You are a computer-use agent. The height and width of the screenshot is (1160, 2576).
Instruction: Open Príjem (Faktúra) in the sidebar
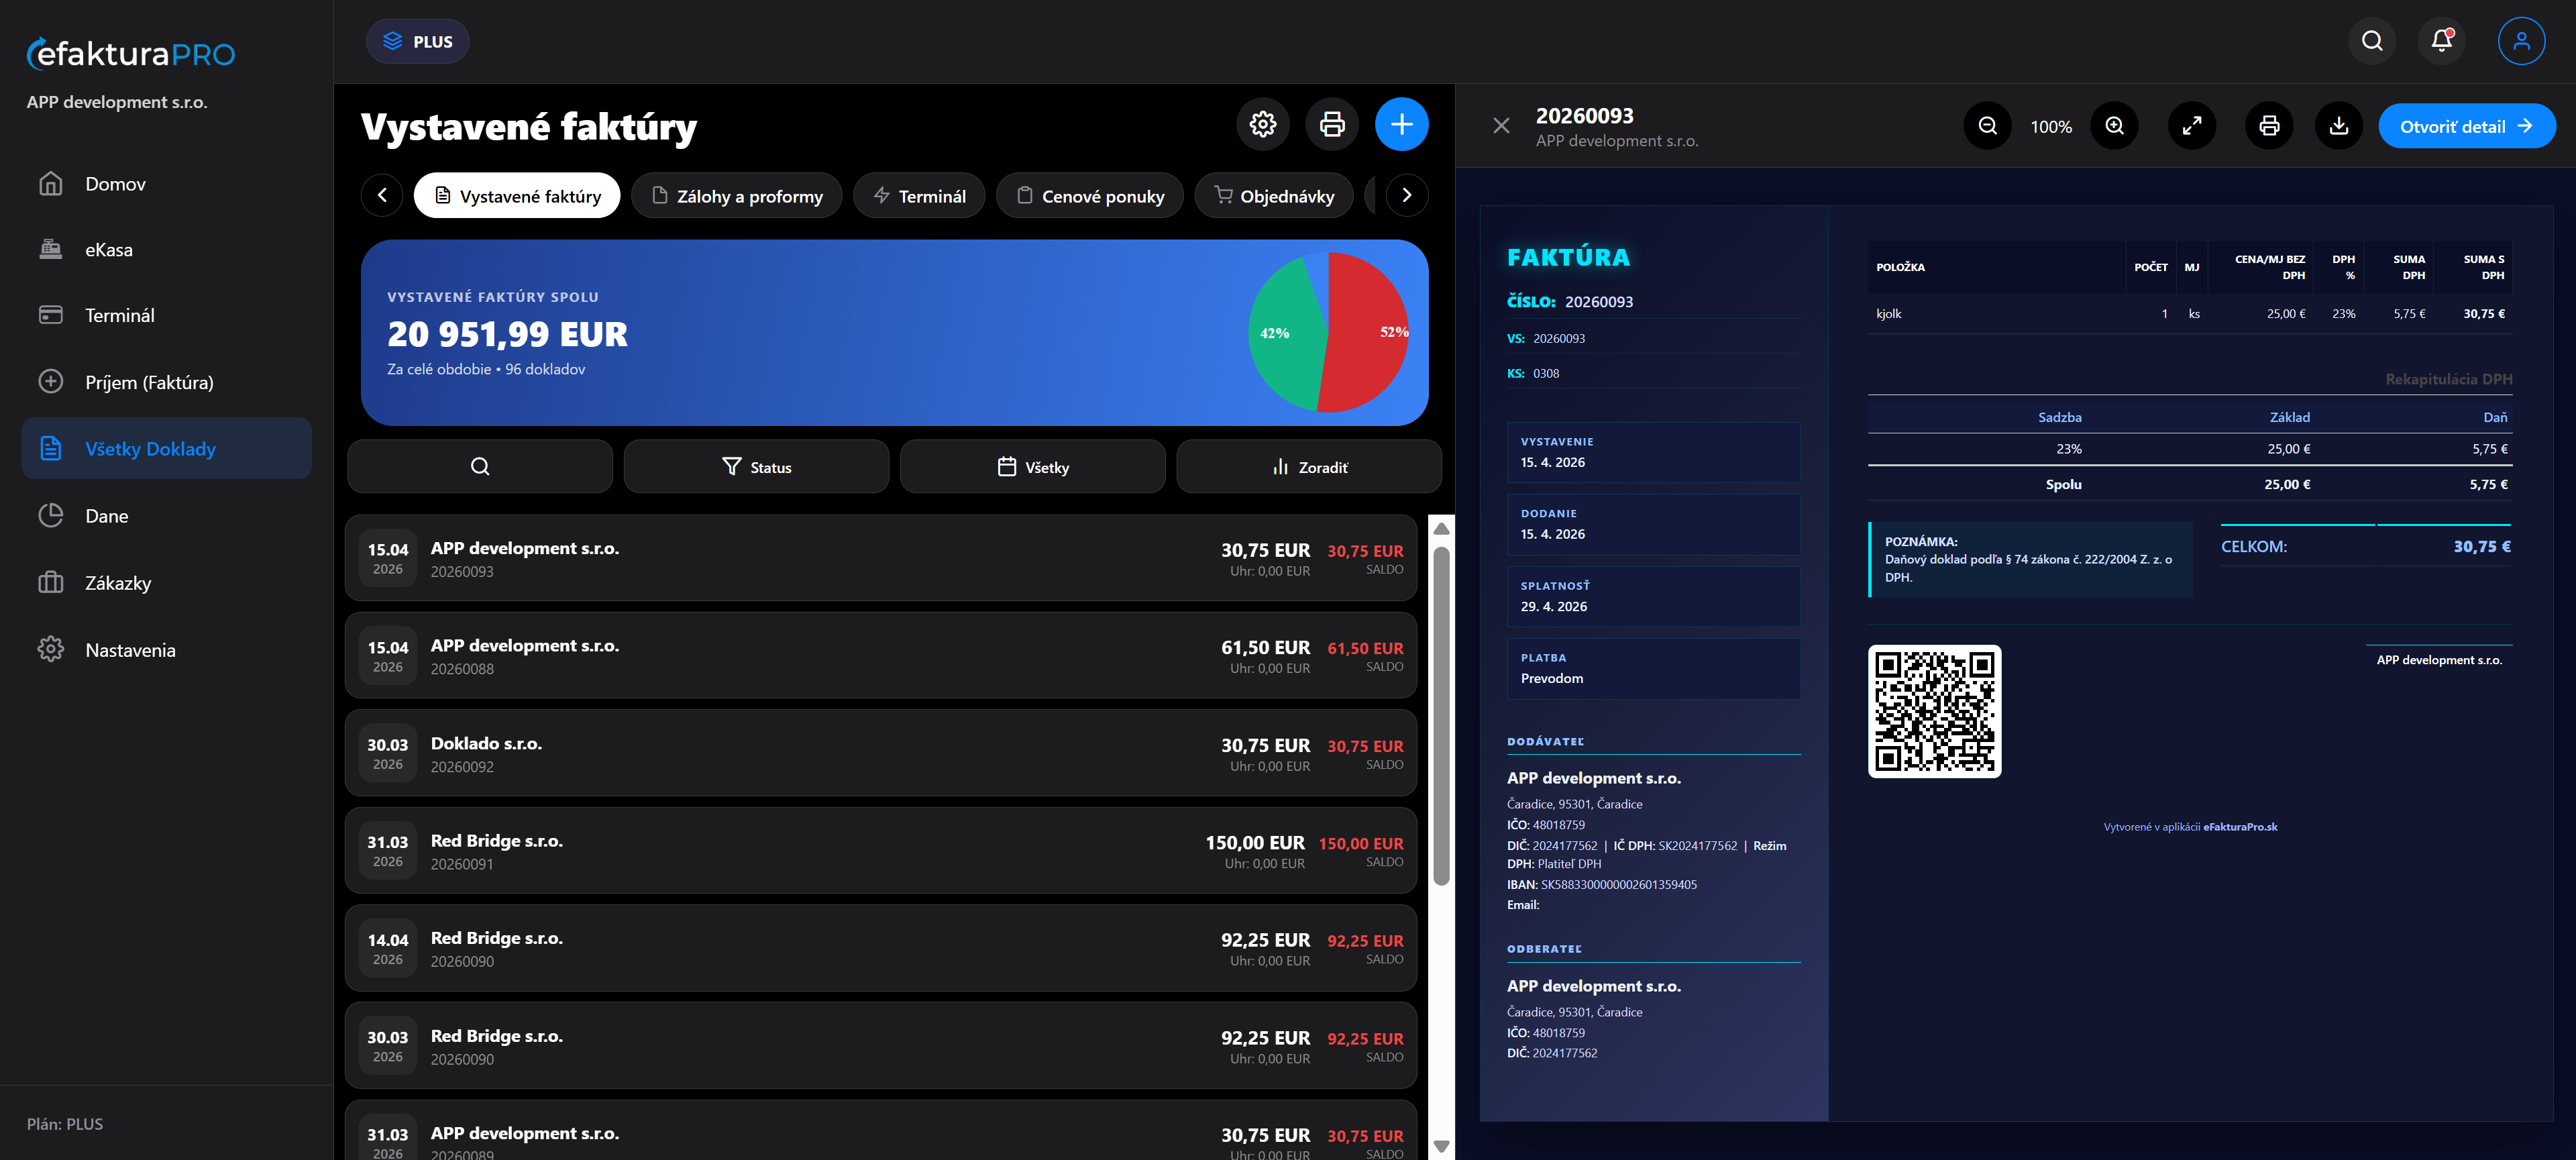166,382
